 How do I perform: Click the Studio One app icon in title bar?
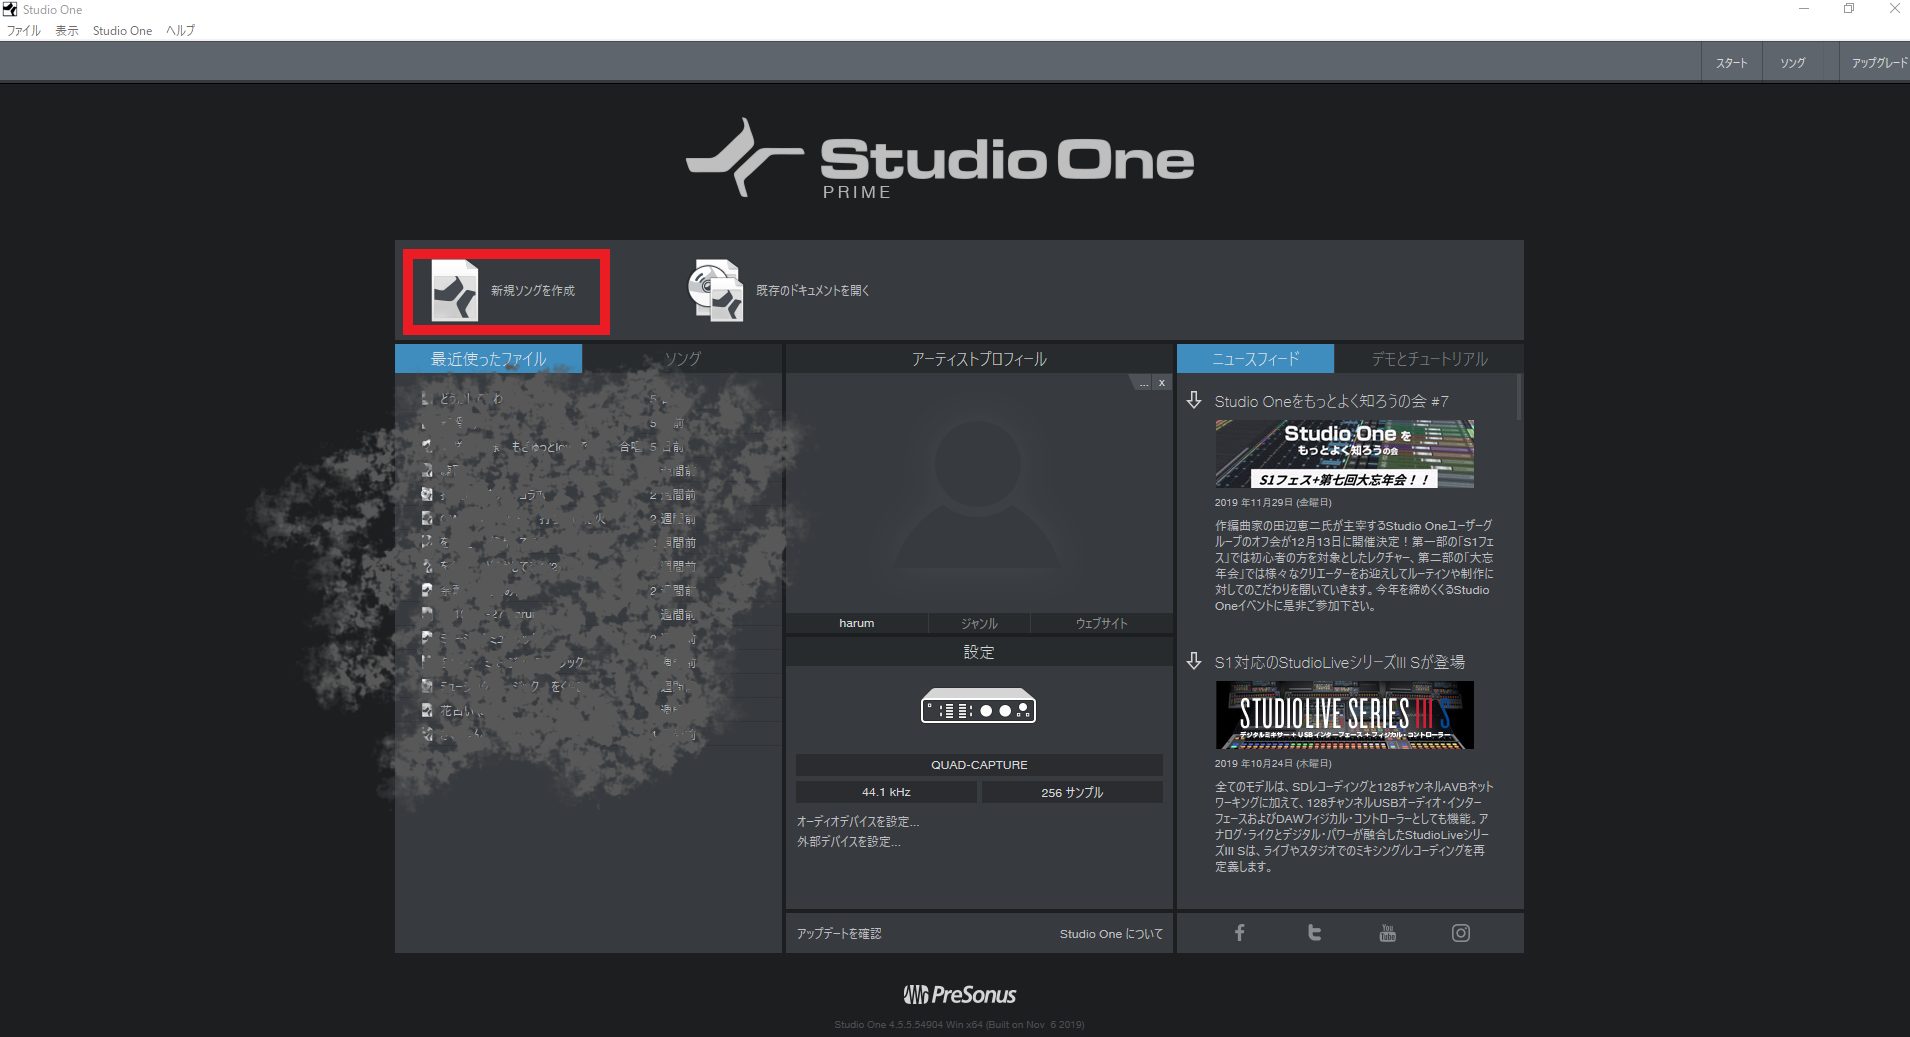10,9
